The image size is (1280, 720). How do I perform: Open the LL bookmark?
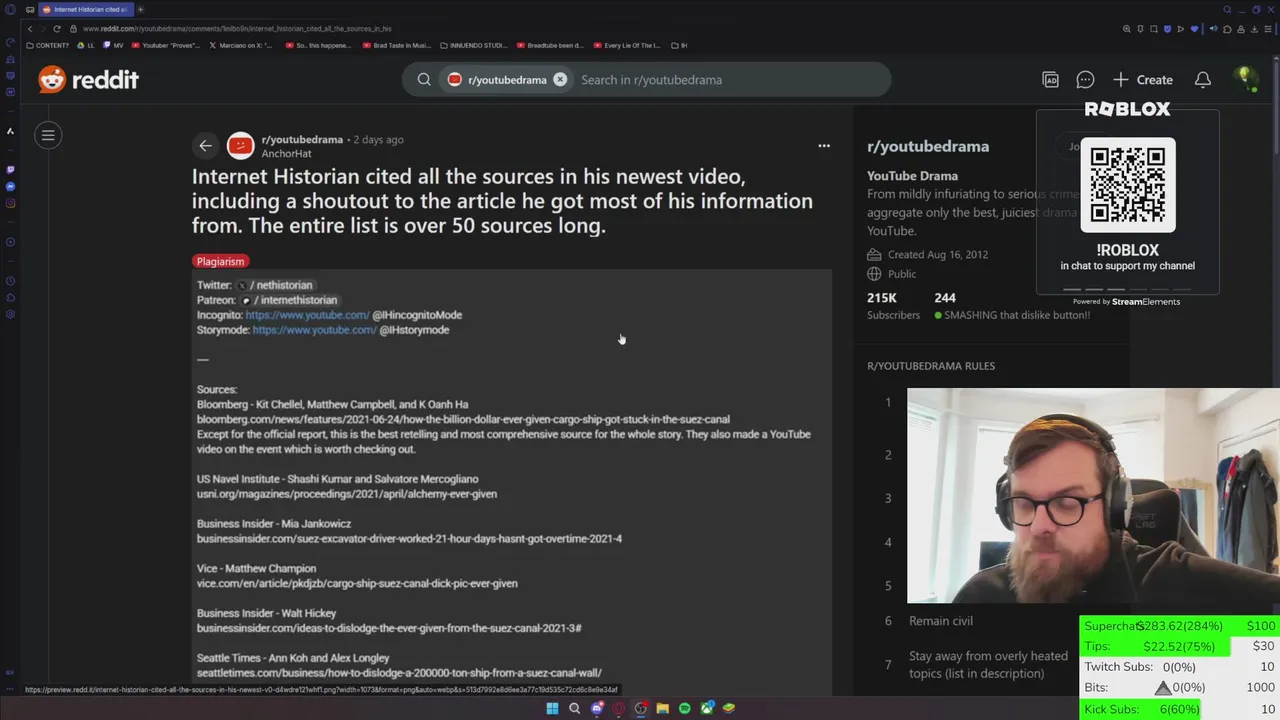click(85, 45)
